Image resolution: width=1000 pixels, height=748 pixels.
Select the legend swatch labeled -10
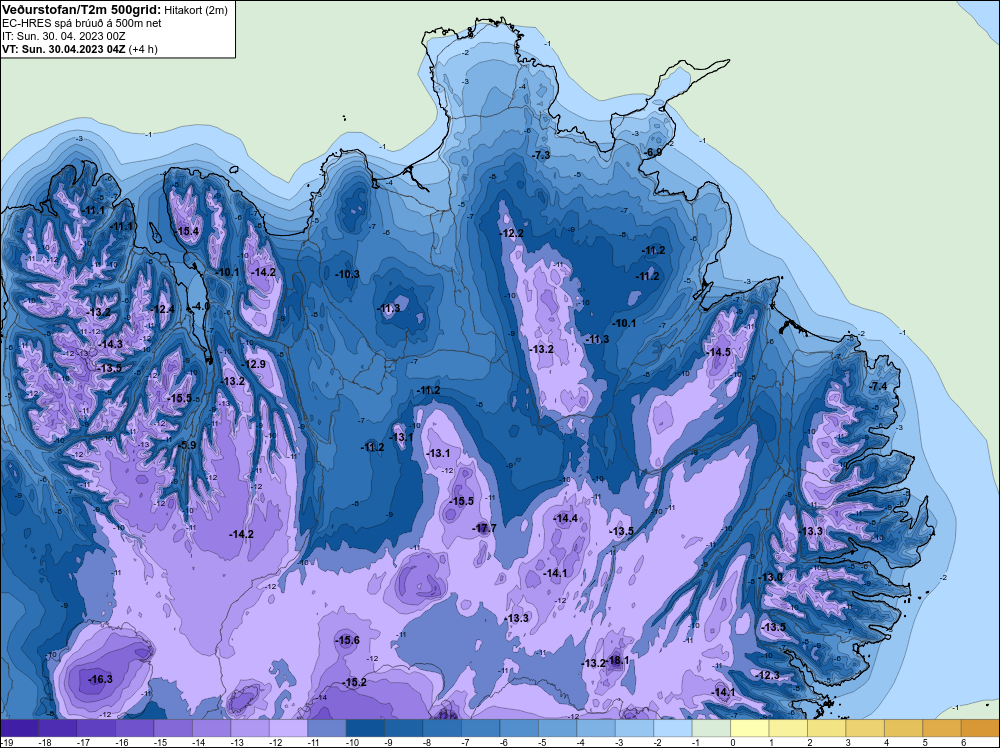[x=365, y=728]
